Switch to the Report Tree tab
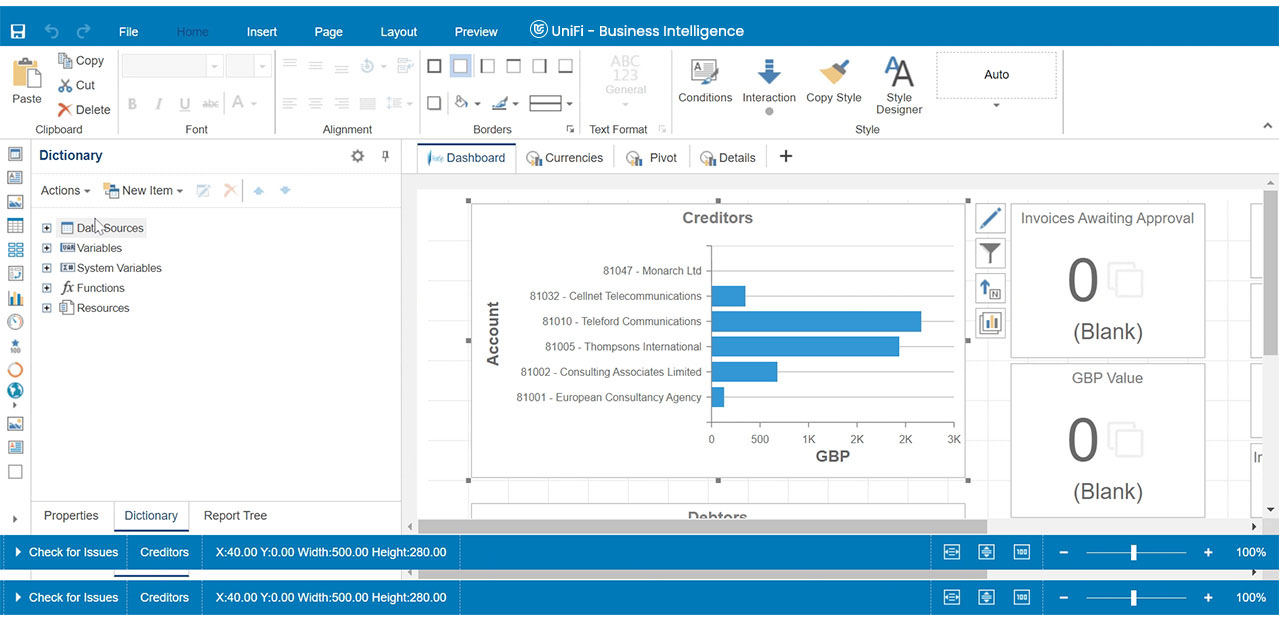1279x625 pixels. (235, 516)
